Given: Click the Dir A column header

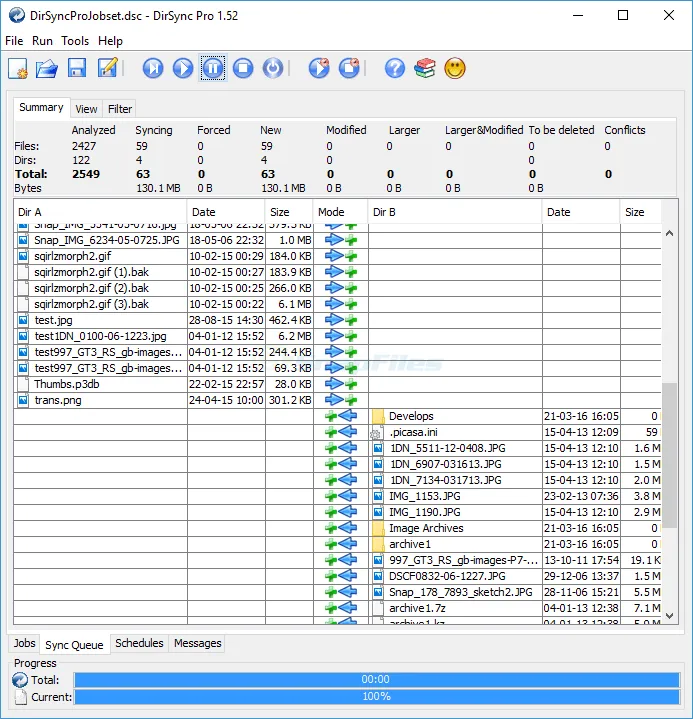Looking at the screenshot, I should [x=100, y=212].
